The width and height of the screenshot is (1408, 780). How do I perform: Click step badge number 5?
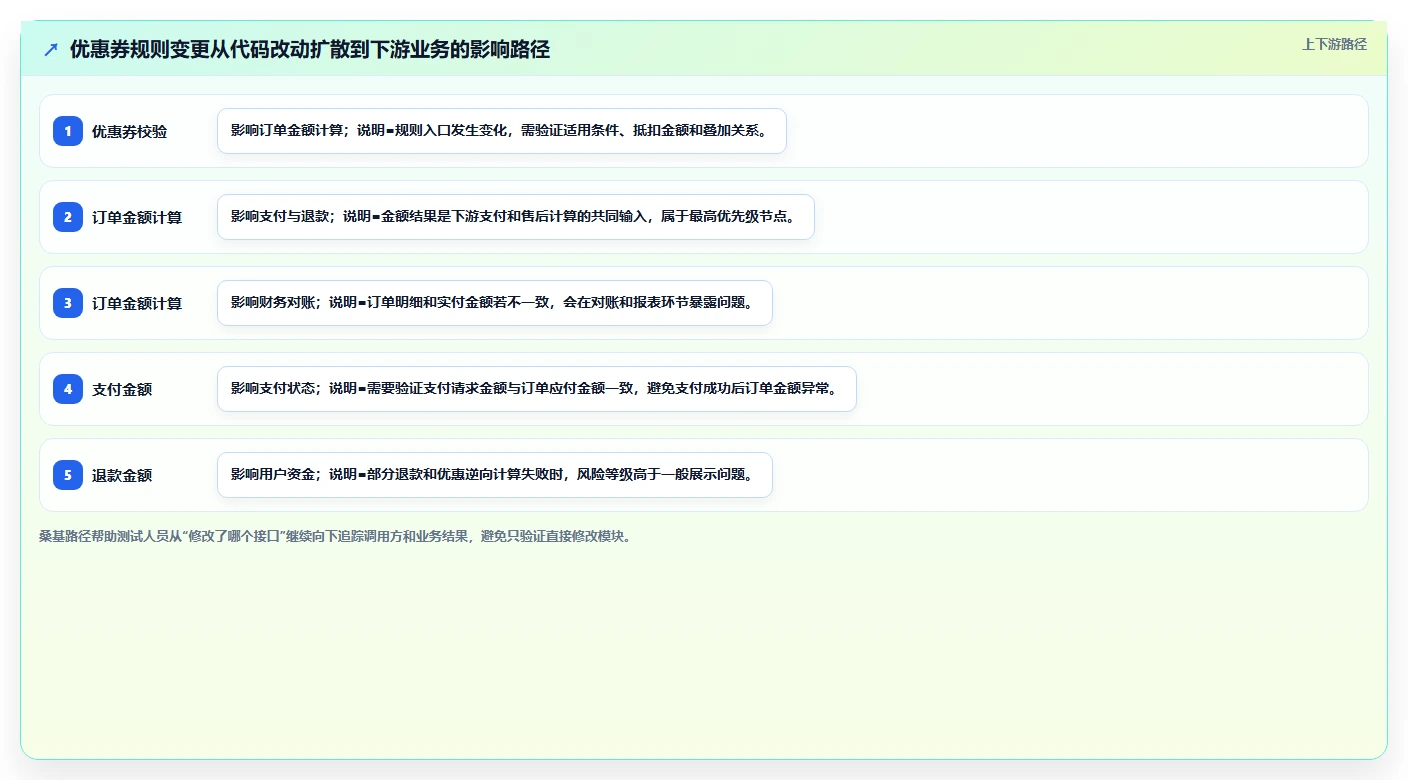(68, 475)
